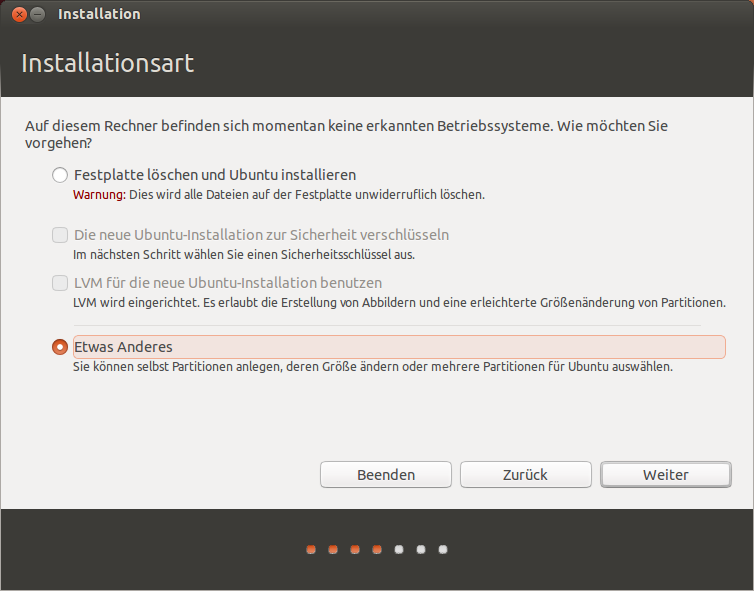Minimize the Installation window
The image size is (754, 591).
[x=38, y=14]
